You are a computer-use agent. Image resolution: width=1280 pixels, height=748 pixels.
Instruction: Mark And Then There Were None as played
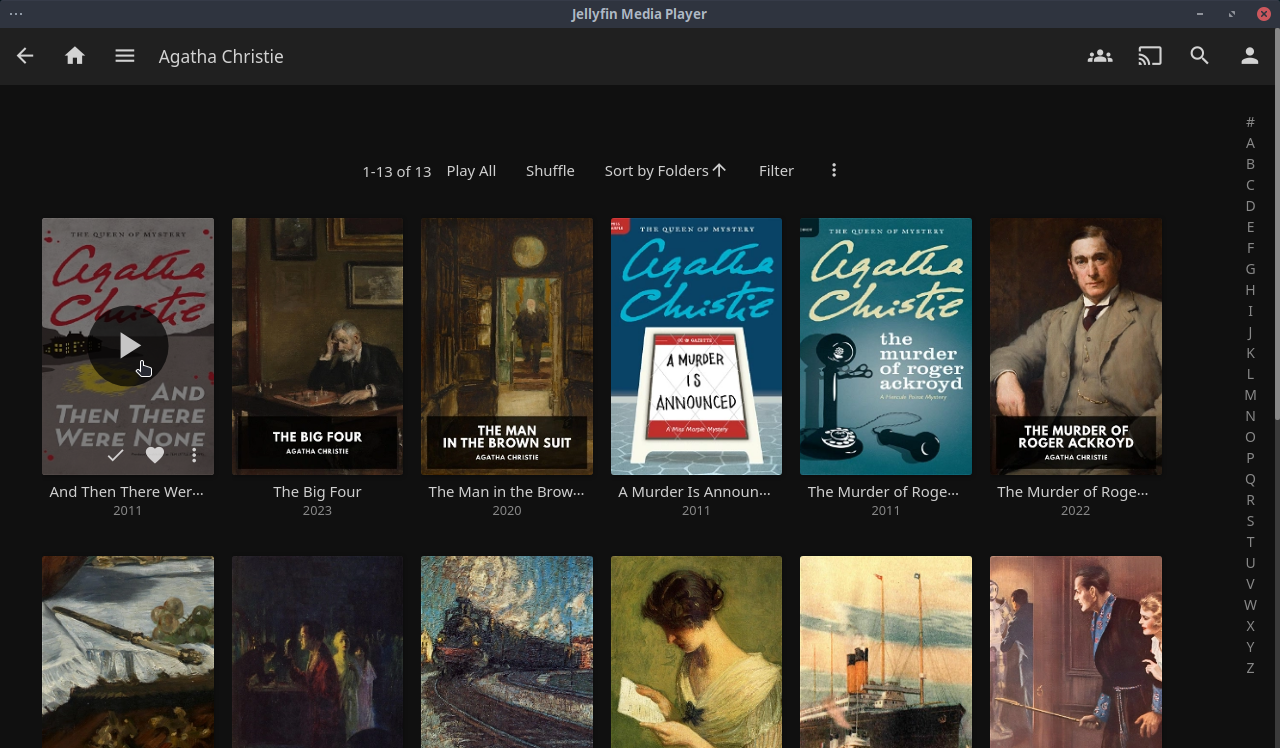pyautogui.click(x=116, y=455)
